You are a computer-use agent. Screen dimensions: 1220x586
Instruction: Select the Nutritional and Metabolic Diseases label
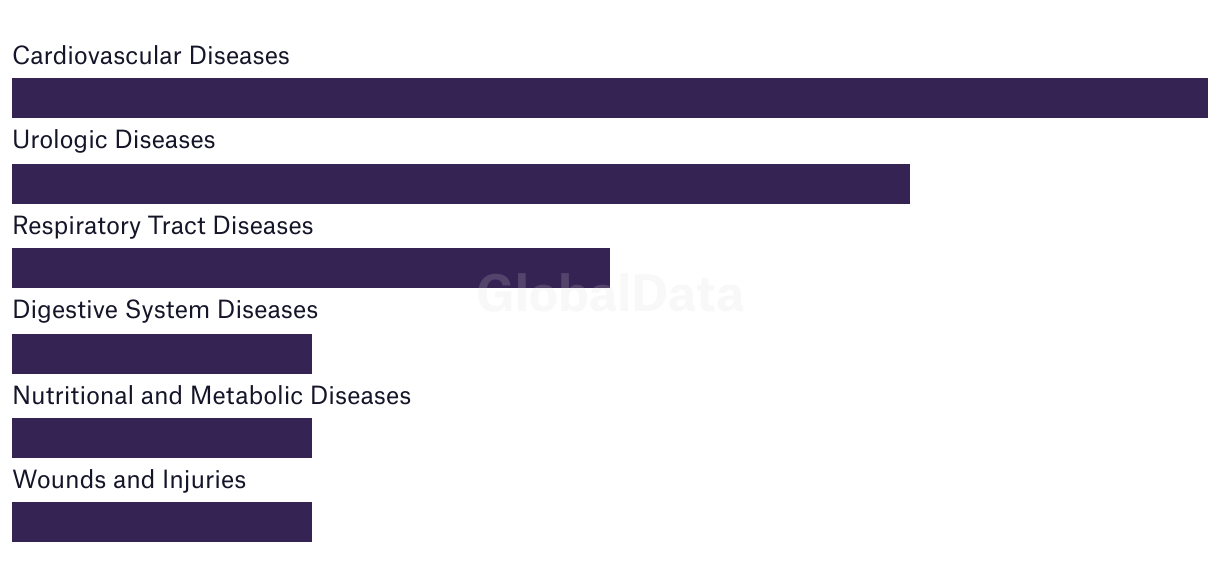pyautogui.click(x=212, y=396)
